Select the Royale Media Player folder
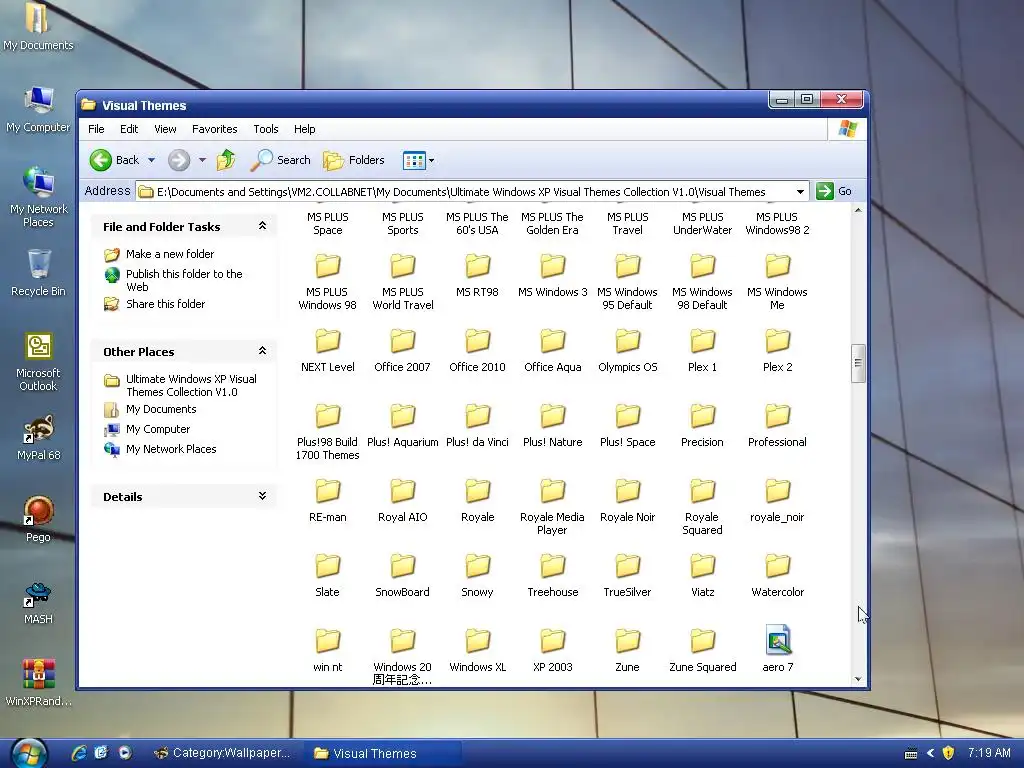The image size is (1024, 768). (x=552, y=506)
